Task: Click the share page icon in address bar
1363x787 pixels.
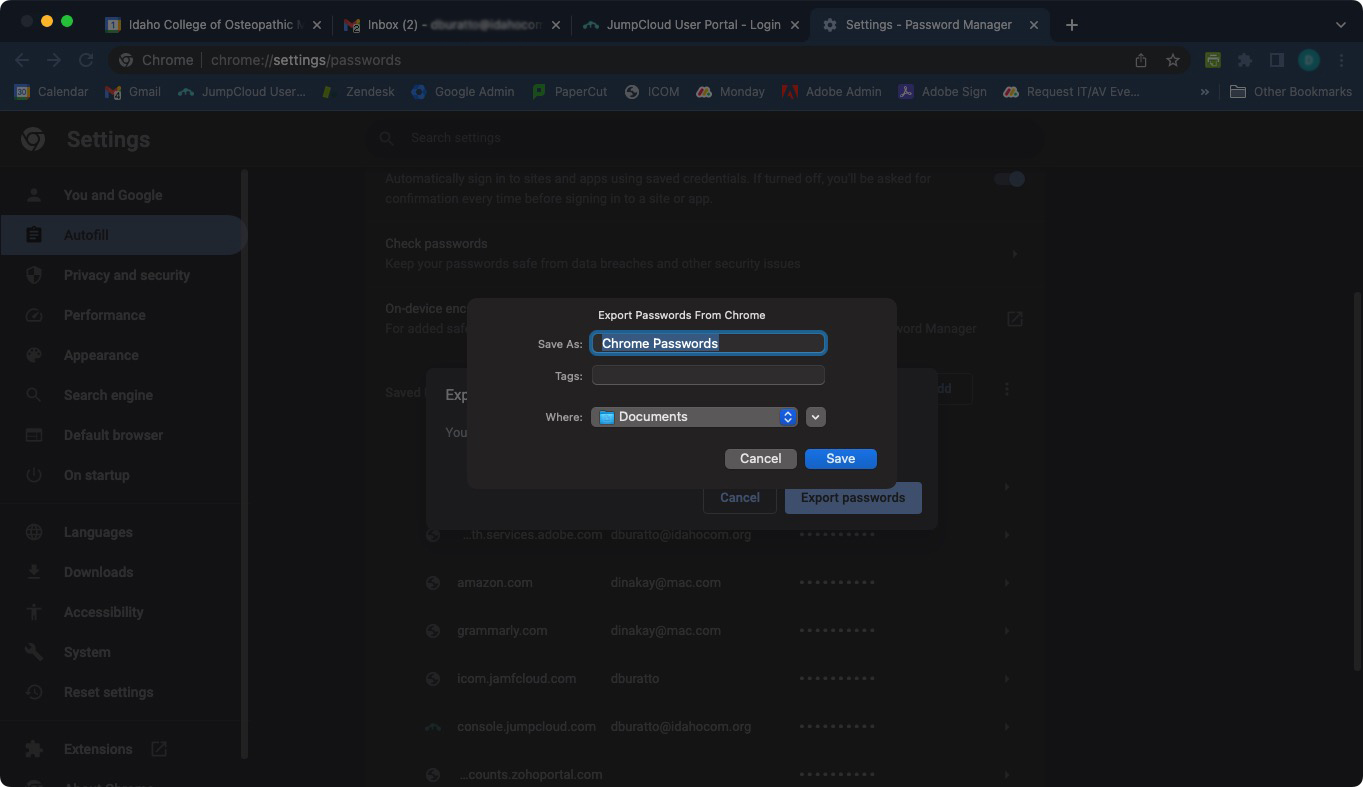Action: click(1140, 60)
